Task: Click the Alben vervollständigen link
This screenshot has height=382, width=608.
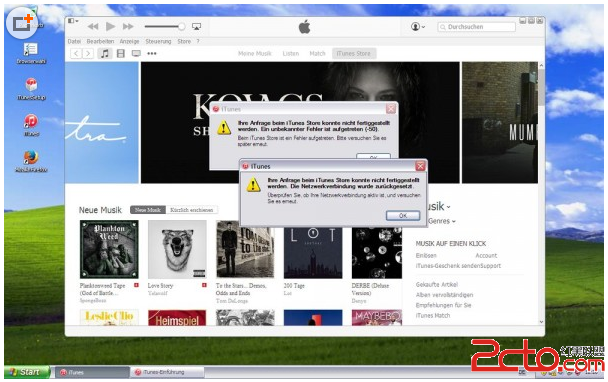Action: [x=444, y=295]
